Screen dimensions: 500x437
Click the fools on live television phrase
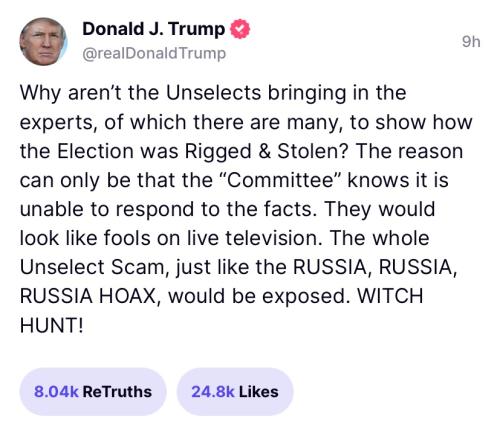coord(213,238)
